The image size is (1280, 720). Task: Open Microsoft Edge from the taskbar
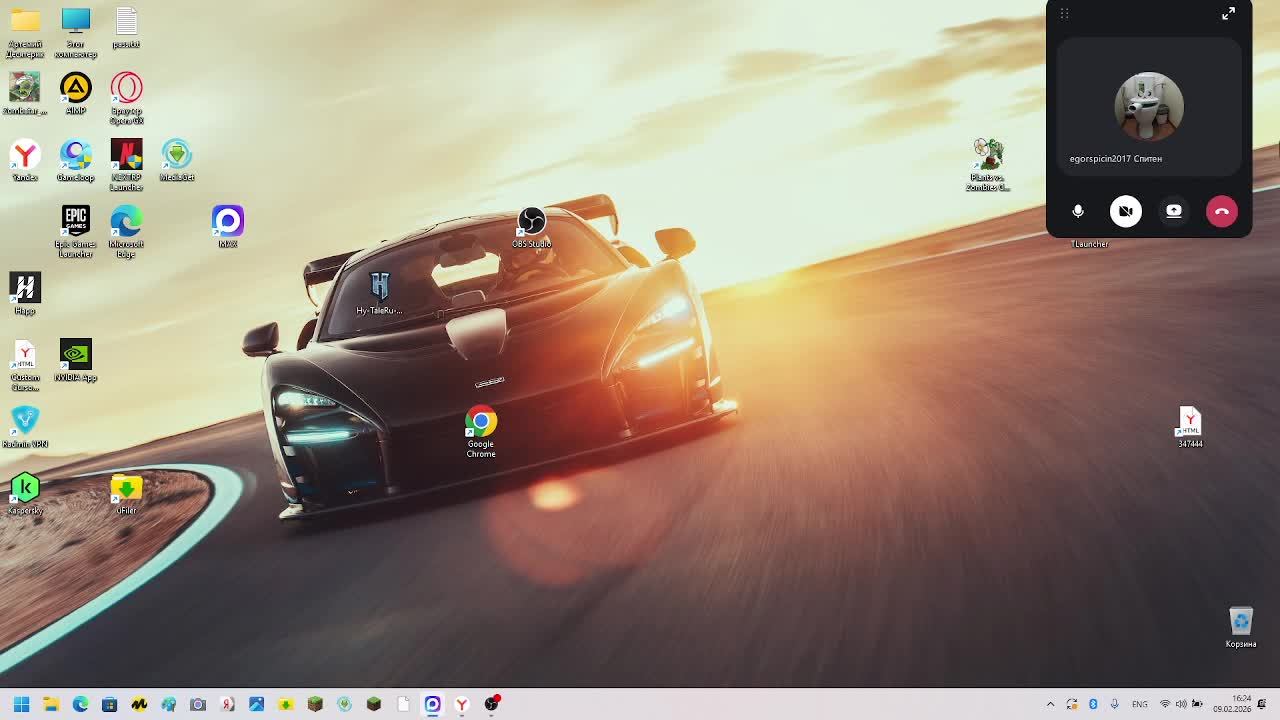click(80, 704)
